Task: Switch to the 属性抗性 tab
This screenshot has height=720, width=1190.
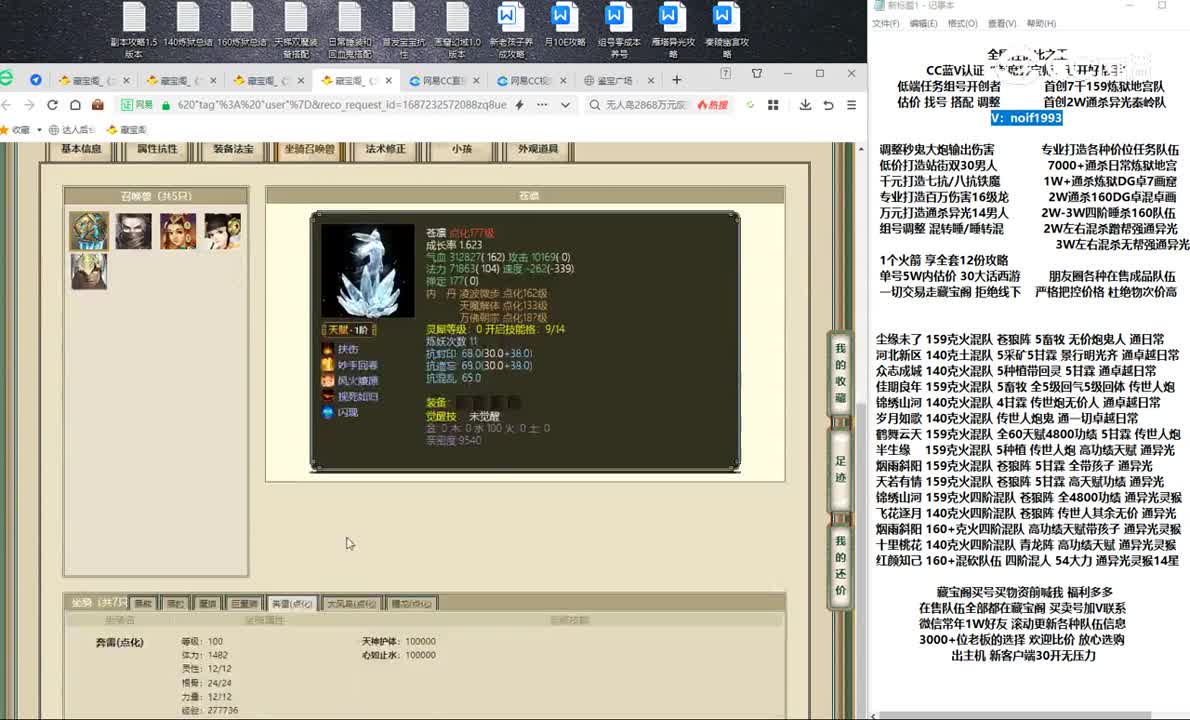Action: [x=157, y=149]
